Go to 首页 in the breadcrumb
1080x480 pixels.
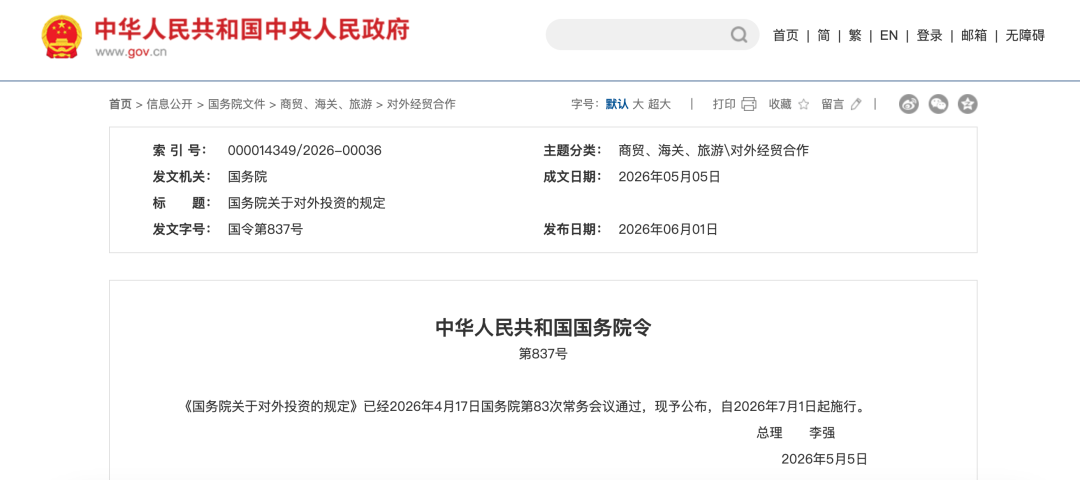(x=120, y=105)
